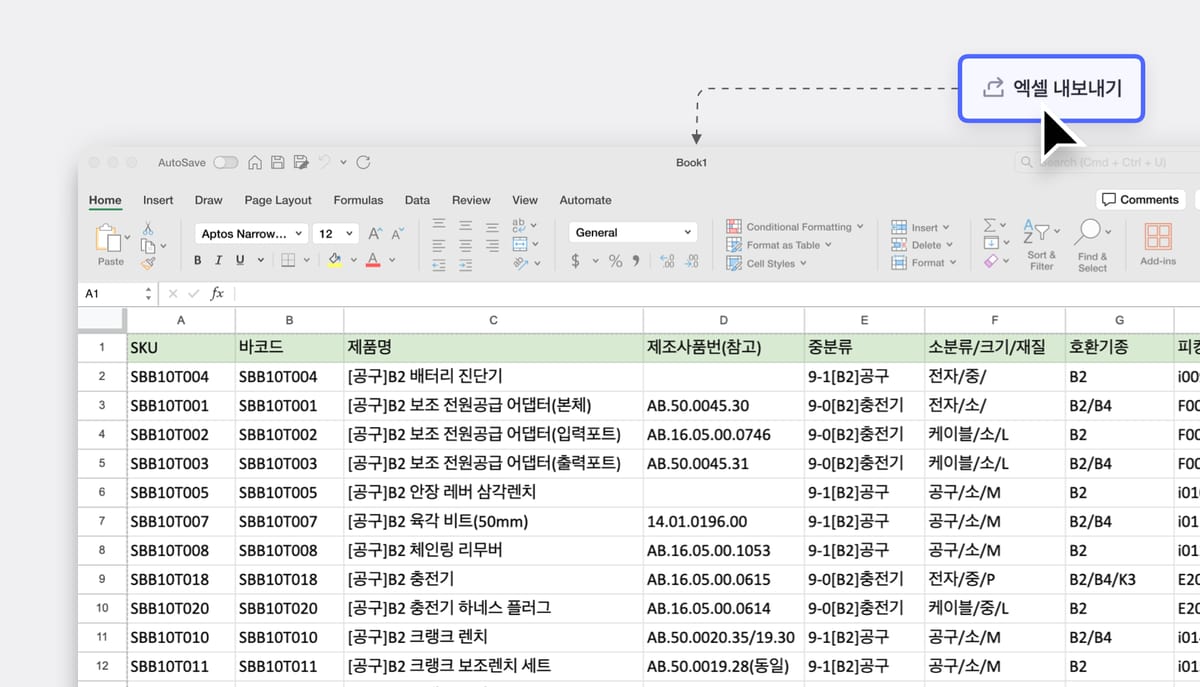Select the Cut scissors icon
The image size is (1200, 687).
tap(148, 228)
